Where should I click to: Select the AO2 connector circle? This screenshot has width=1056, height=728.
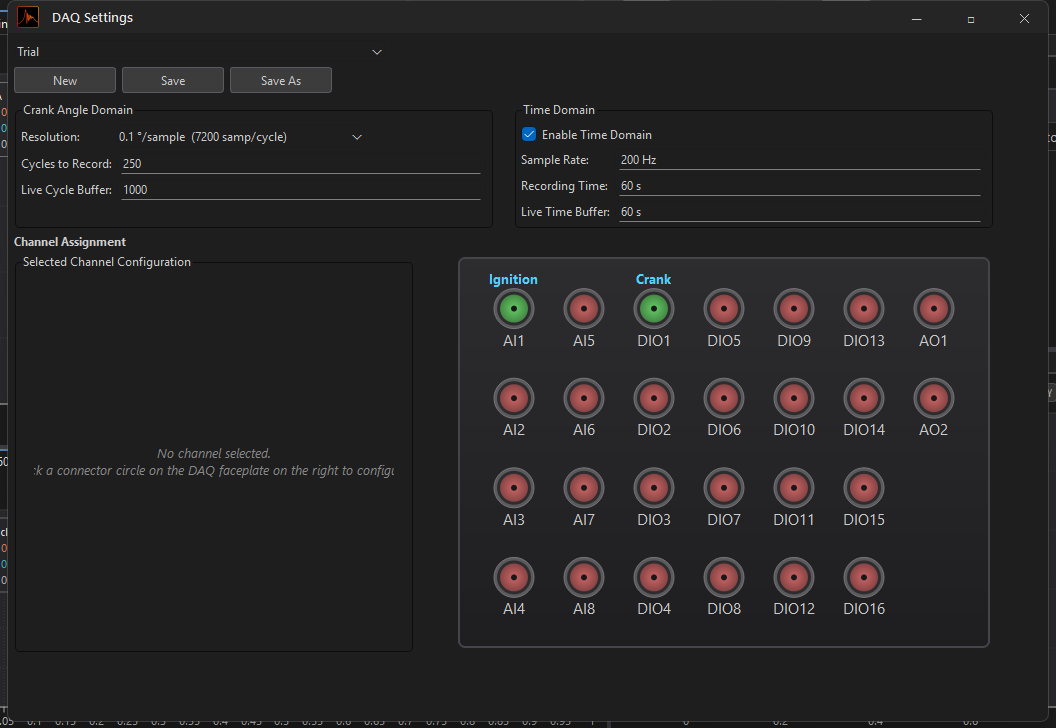coord(934,398)
